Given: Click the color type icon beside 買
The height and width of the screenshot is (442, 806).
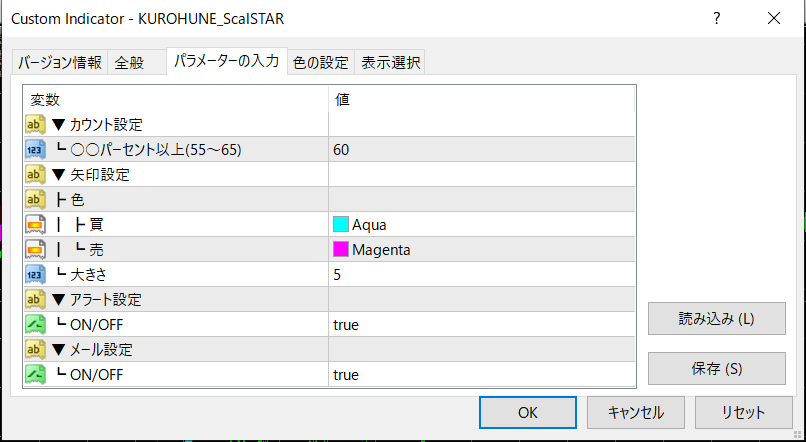Looking at the screenshot, I should click(36, 224).
